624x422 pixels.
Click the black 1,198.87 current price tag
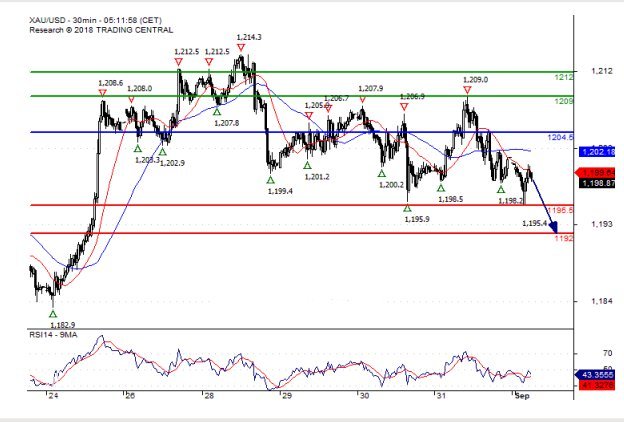tap(595, 184)
